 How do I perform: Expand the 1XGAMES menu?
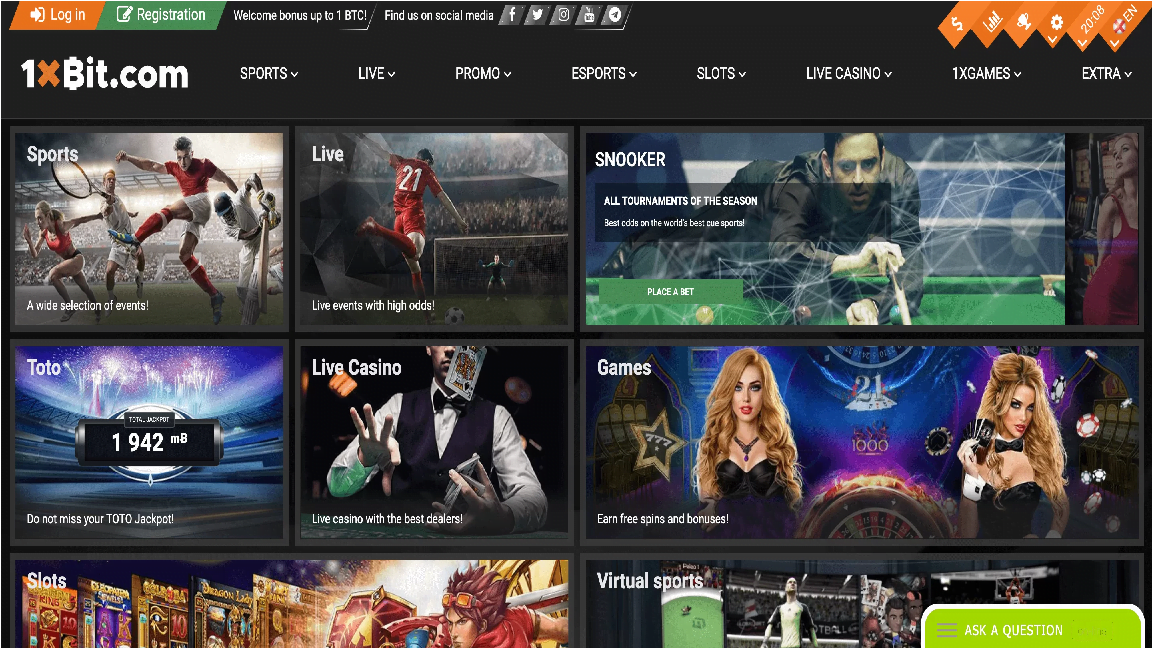[986, 73]
